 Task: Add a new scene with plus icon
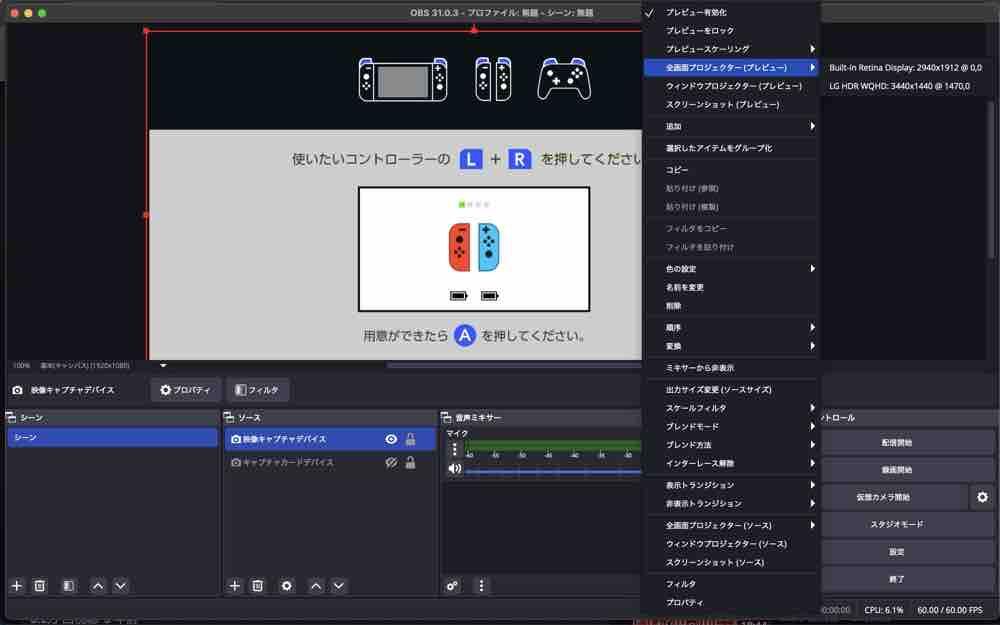pos(17,585)
